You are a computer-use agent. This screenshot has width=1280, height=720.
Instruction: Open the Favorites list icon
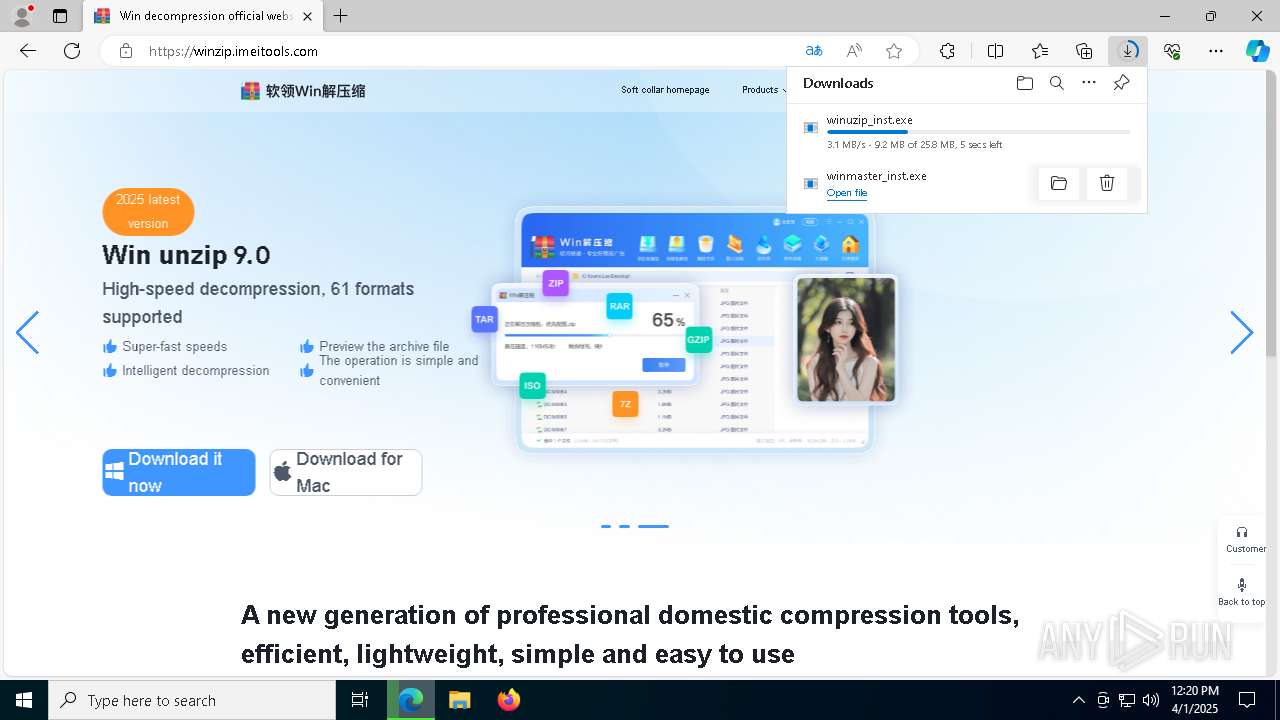click(x=1040, y=51)
